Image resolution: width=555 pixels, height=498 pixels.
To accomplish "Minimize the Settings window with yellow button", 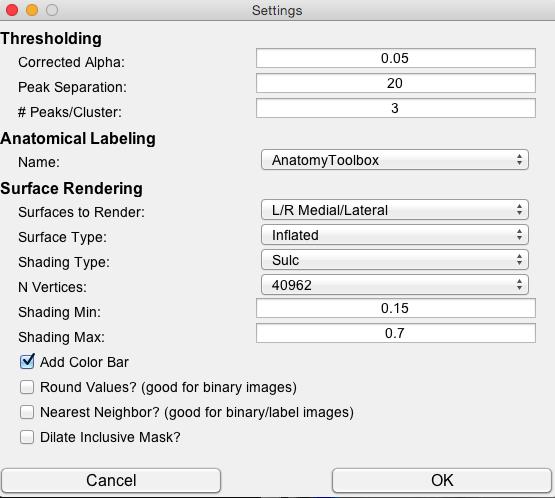I will pos(32,10).
